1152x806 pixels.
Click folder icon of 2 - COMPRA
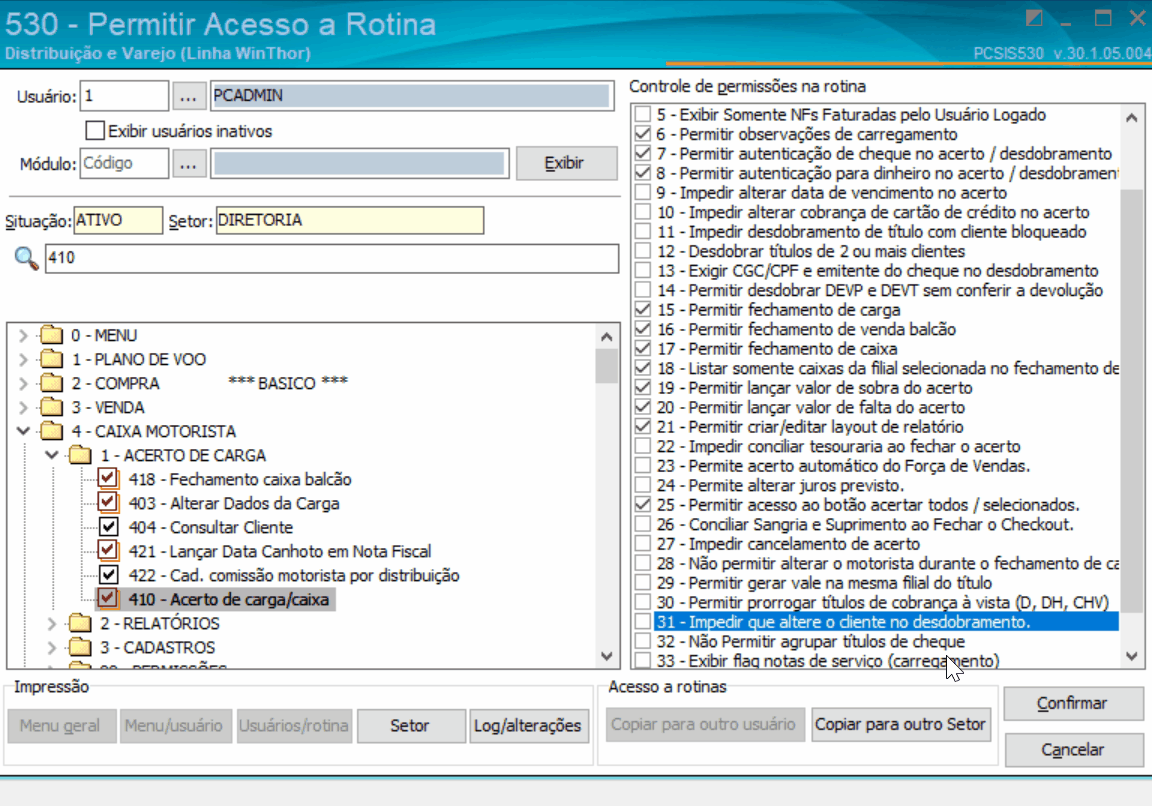click(x=51, y=384)
